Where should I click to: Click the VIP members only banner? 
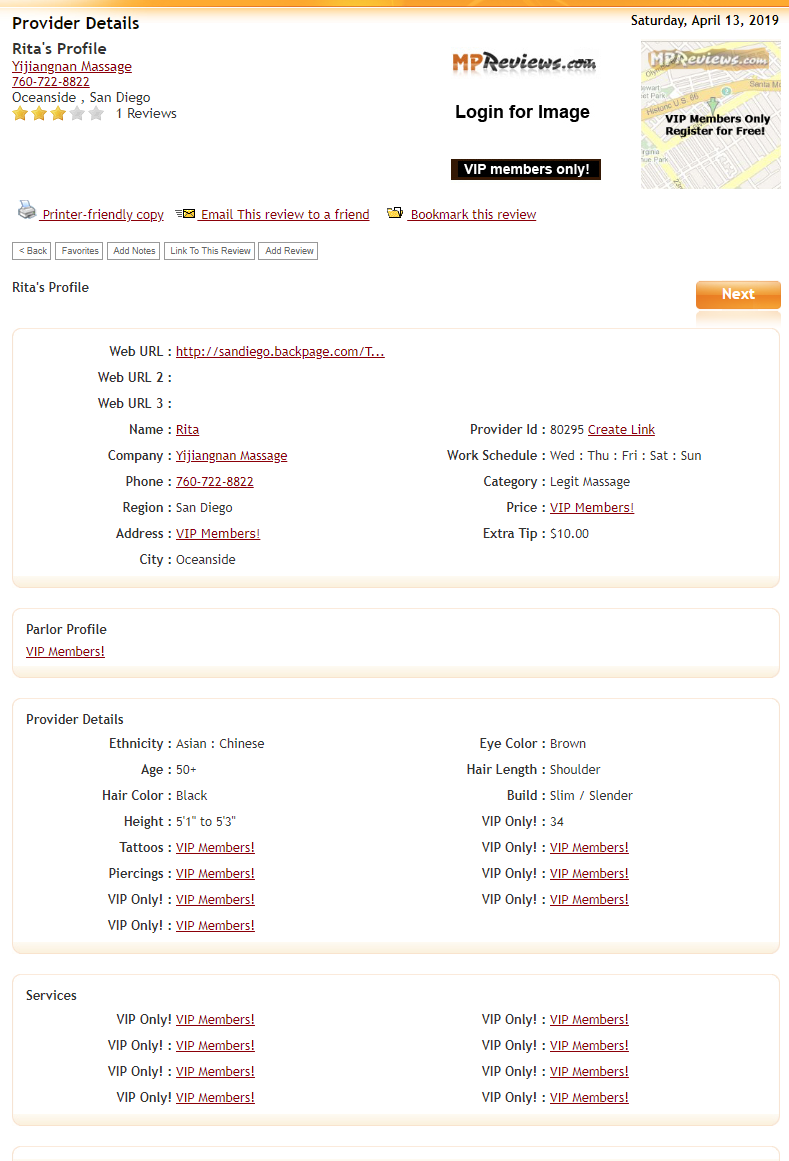pyautogui.click(x=526, y=169)
